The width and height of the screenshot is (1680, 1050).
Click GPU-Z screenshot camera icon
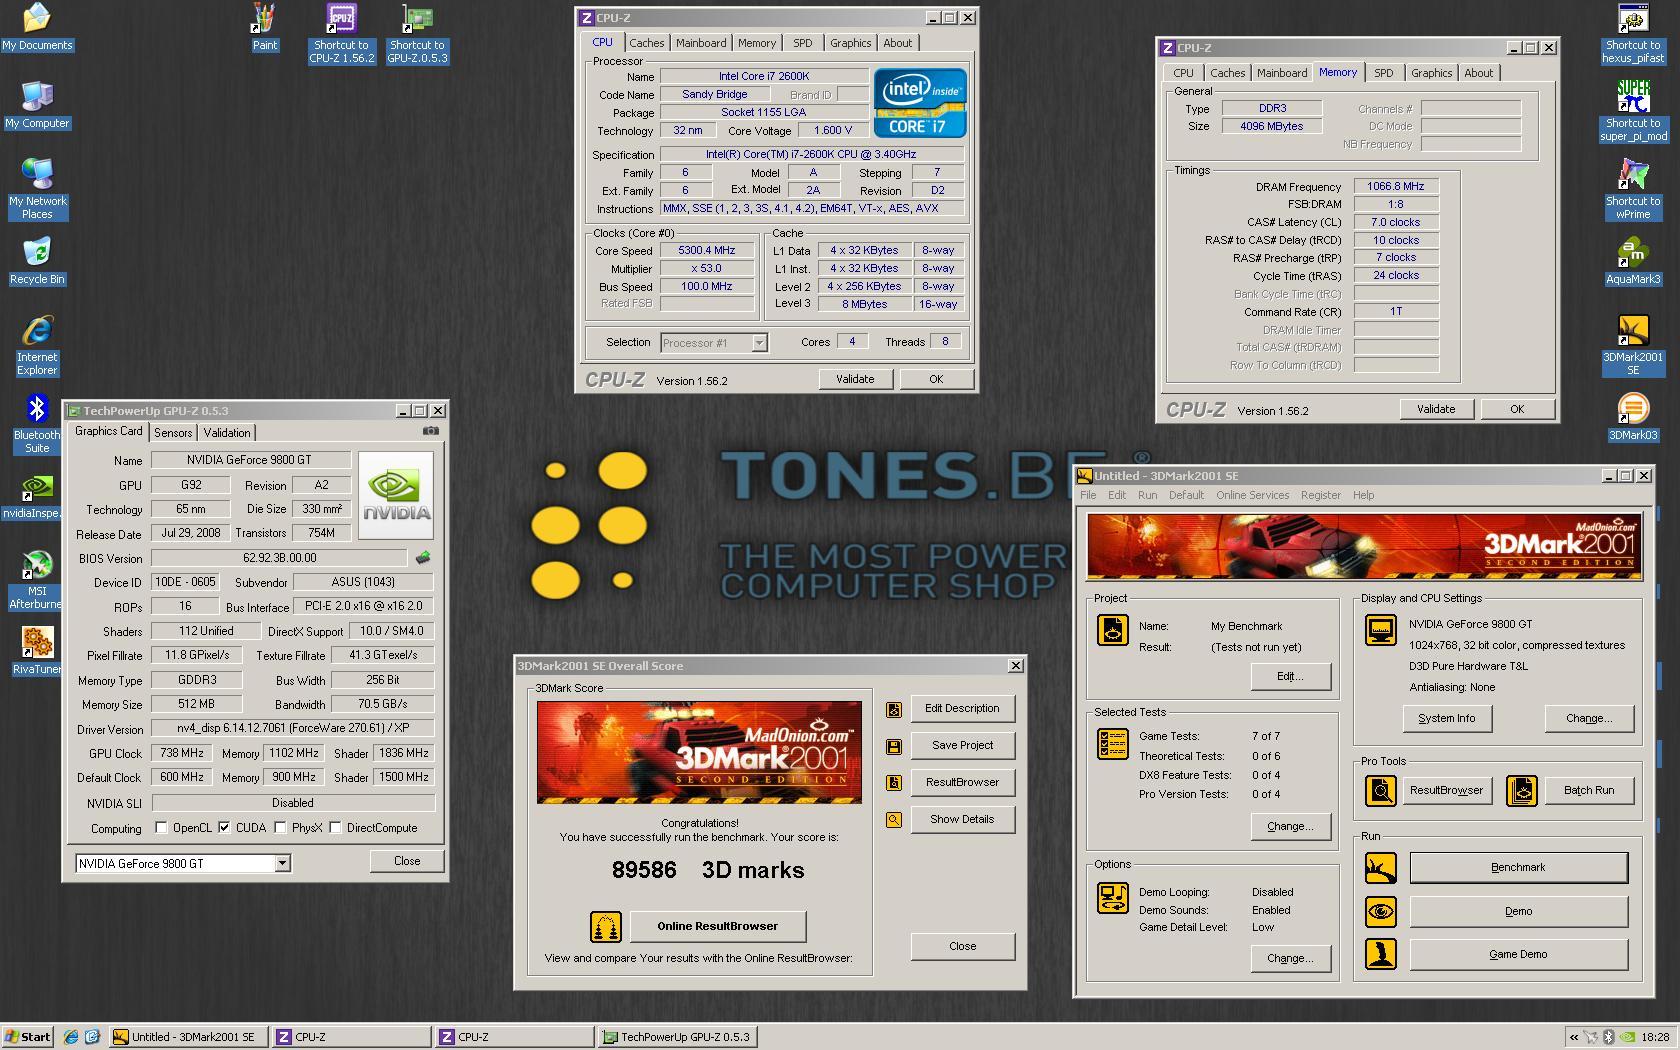(431, 431)
